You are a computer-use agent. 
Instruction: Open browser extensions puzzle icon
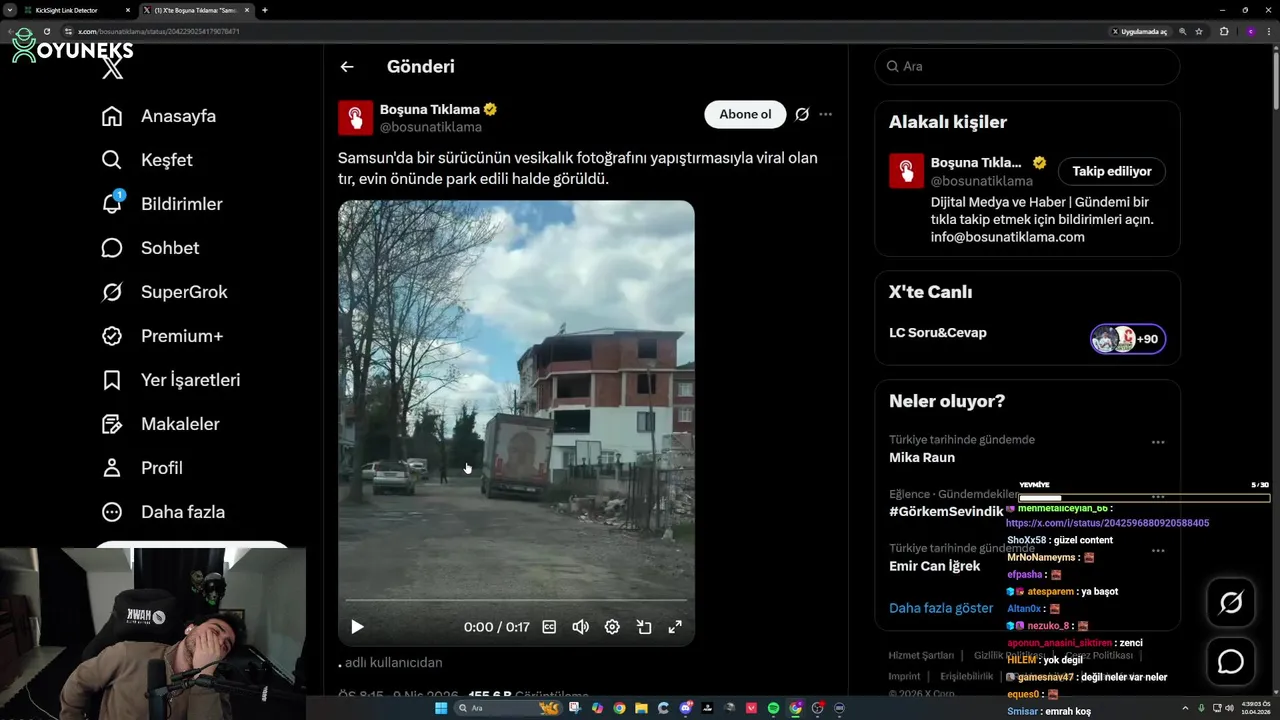[x=1224, y=31]
